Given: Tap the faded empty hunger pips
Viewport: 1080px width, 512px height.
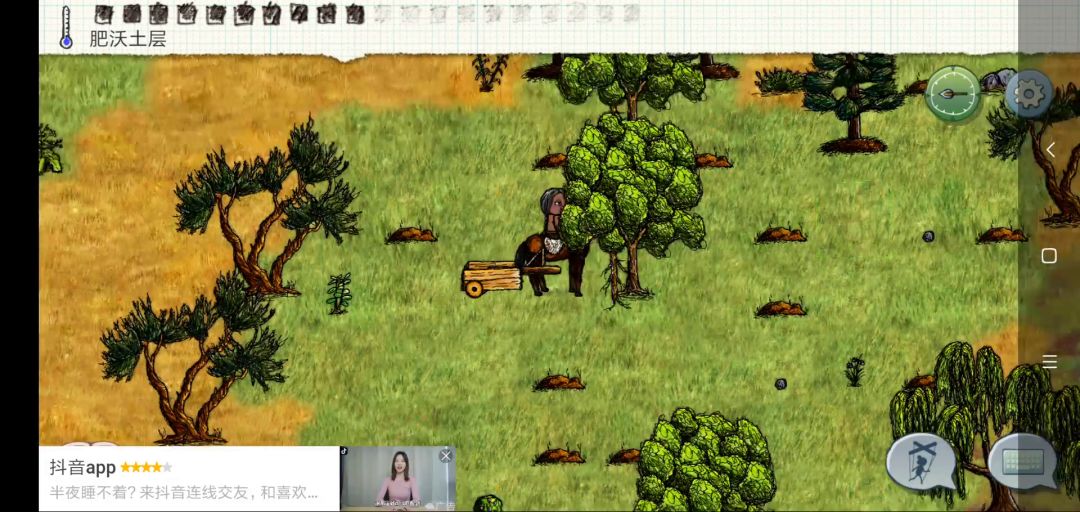Looking at the screenshot, I should point(506,14).
